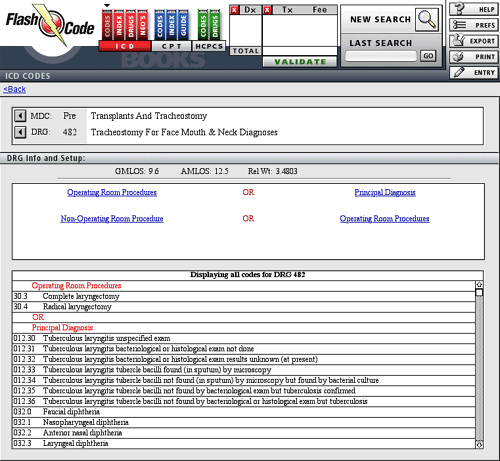The image size is (500, 461).
Task: Open the blue CPT Guide book
Action: pos(183,25)
